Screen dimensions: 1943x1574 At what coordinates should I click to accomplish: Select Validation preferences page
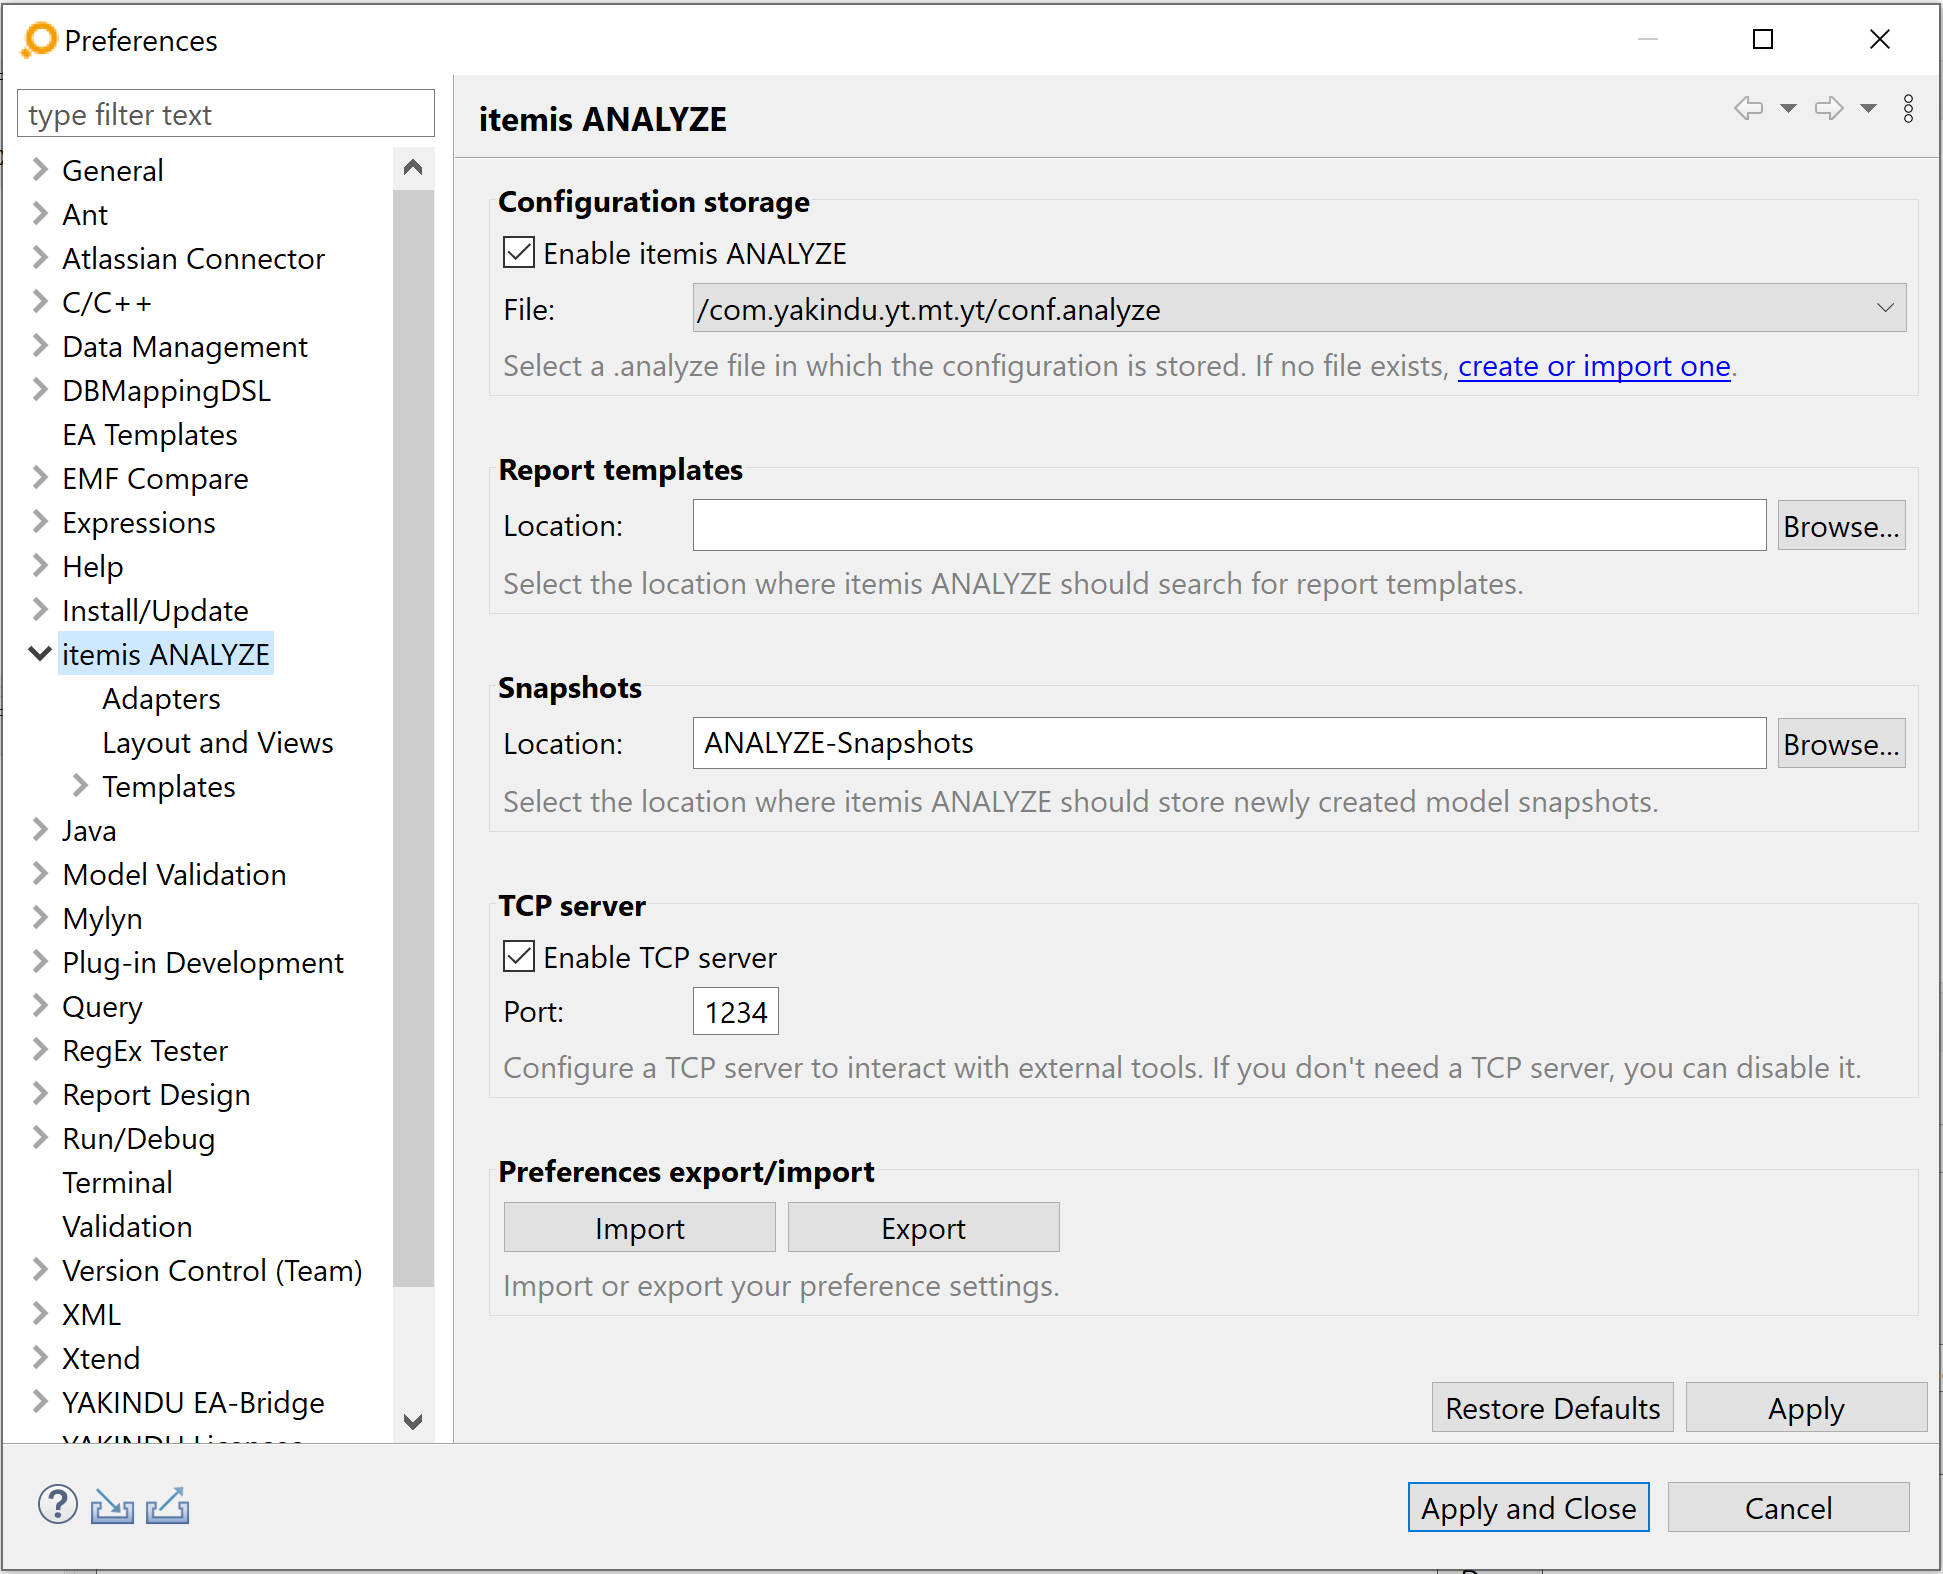point(127,1226)
